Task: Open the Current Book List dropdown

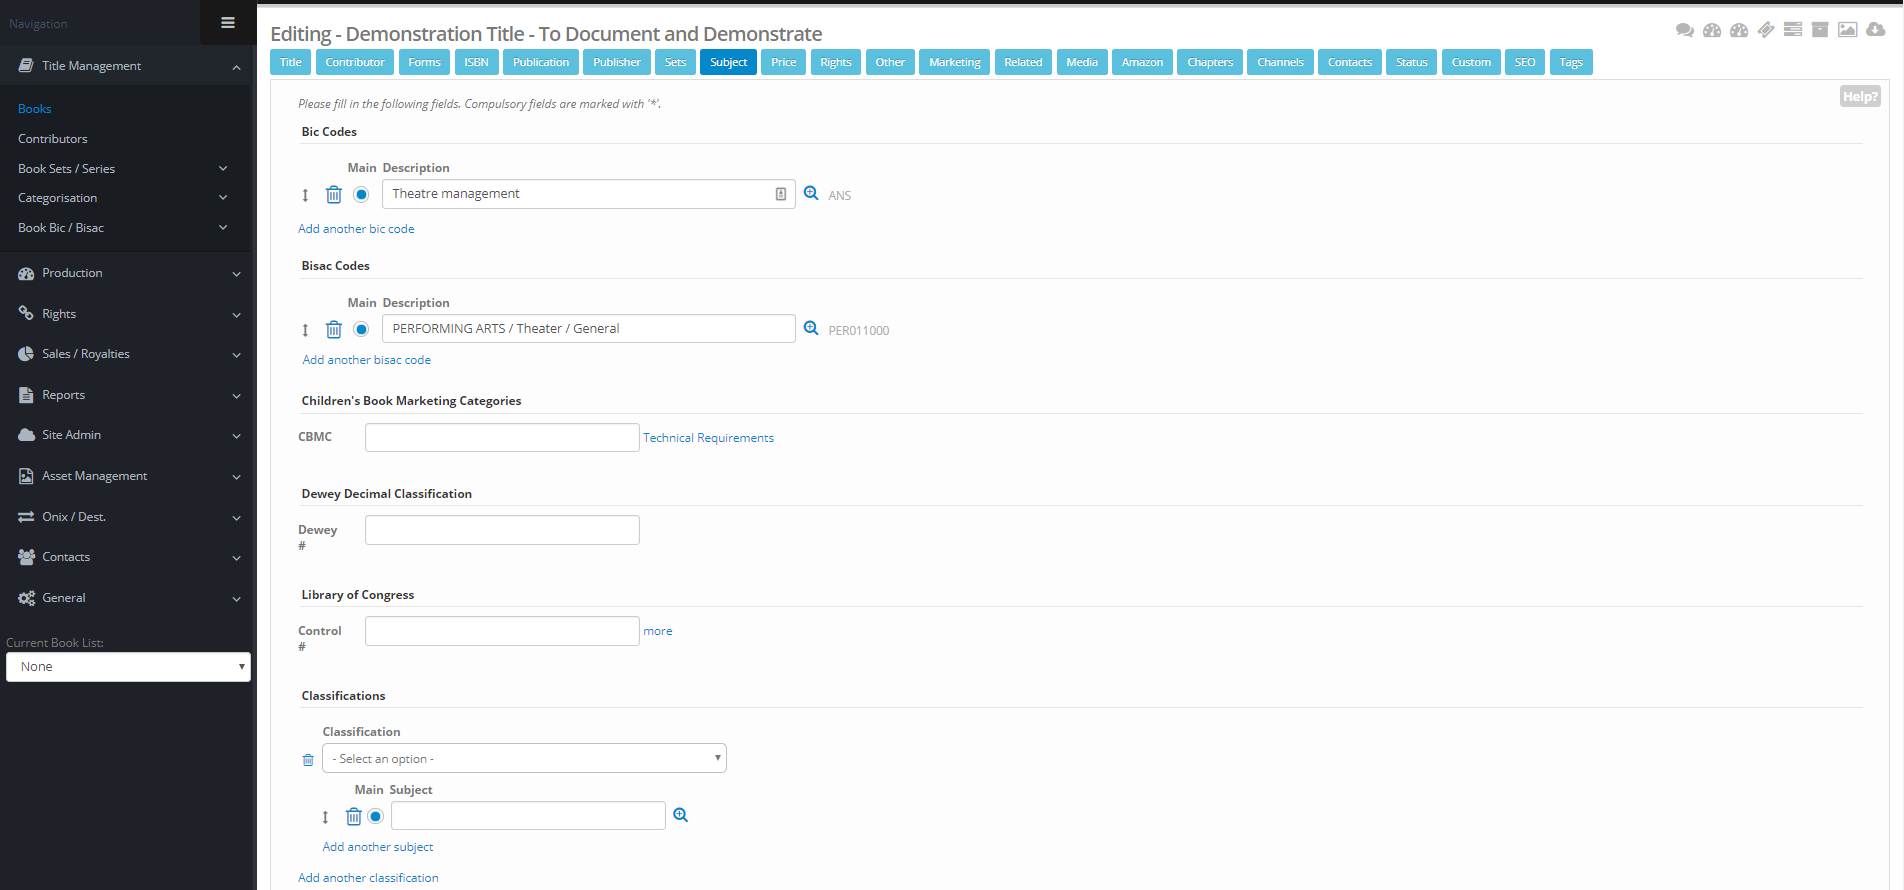Action: (x=128, y=667)
